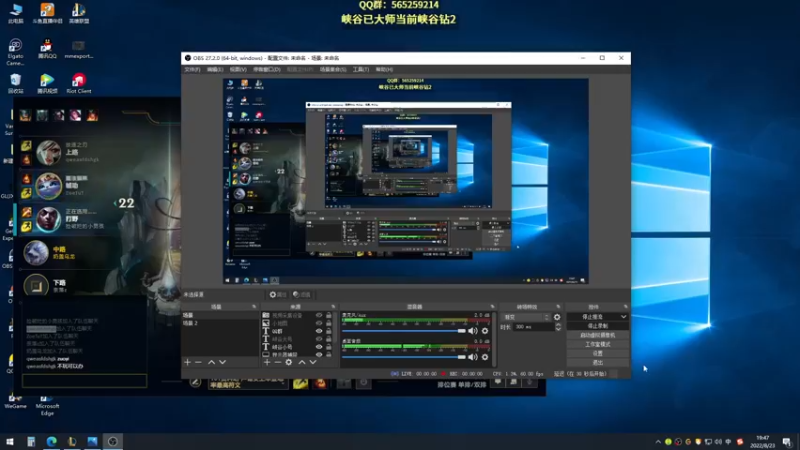Open the Riot Client desktop icon

point(79,84)
